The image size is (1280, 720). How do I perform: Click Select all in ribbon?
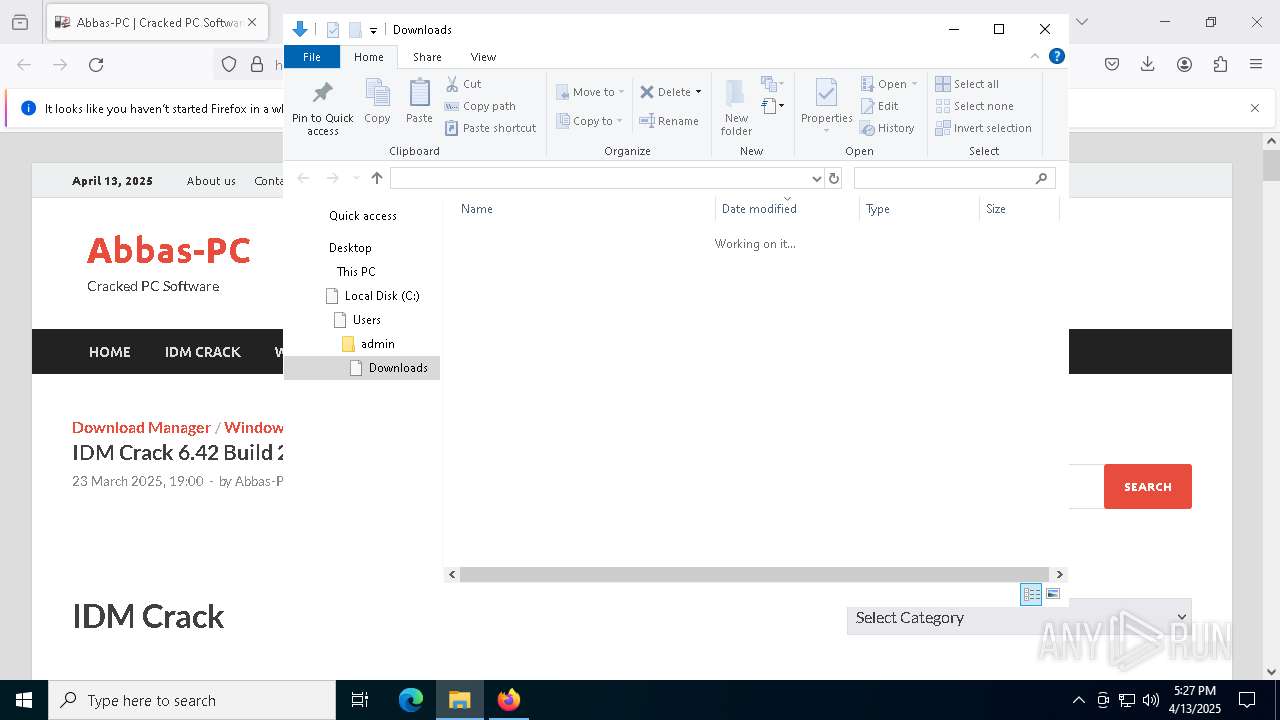pos(967,84)
